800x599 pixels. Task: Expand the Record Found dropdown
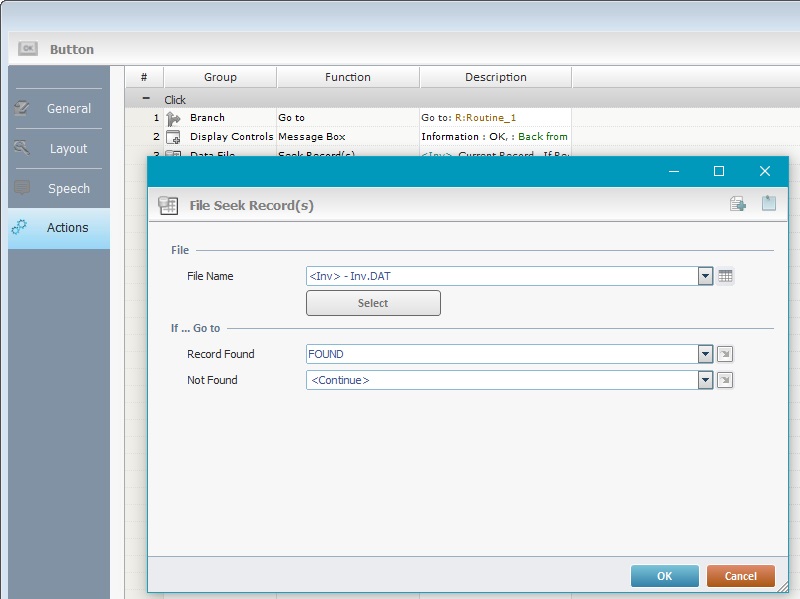pos(705,354)
